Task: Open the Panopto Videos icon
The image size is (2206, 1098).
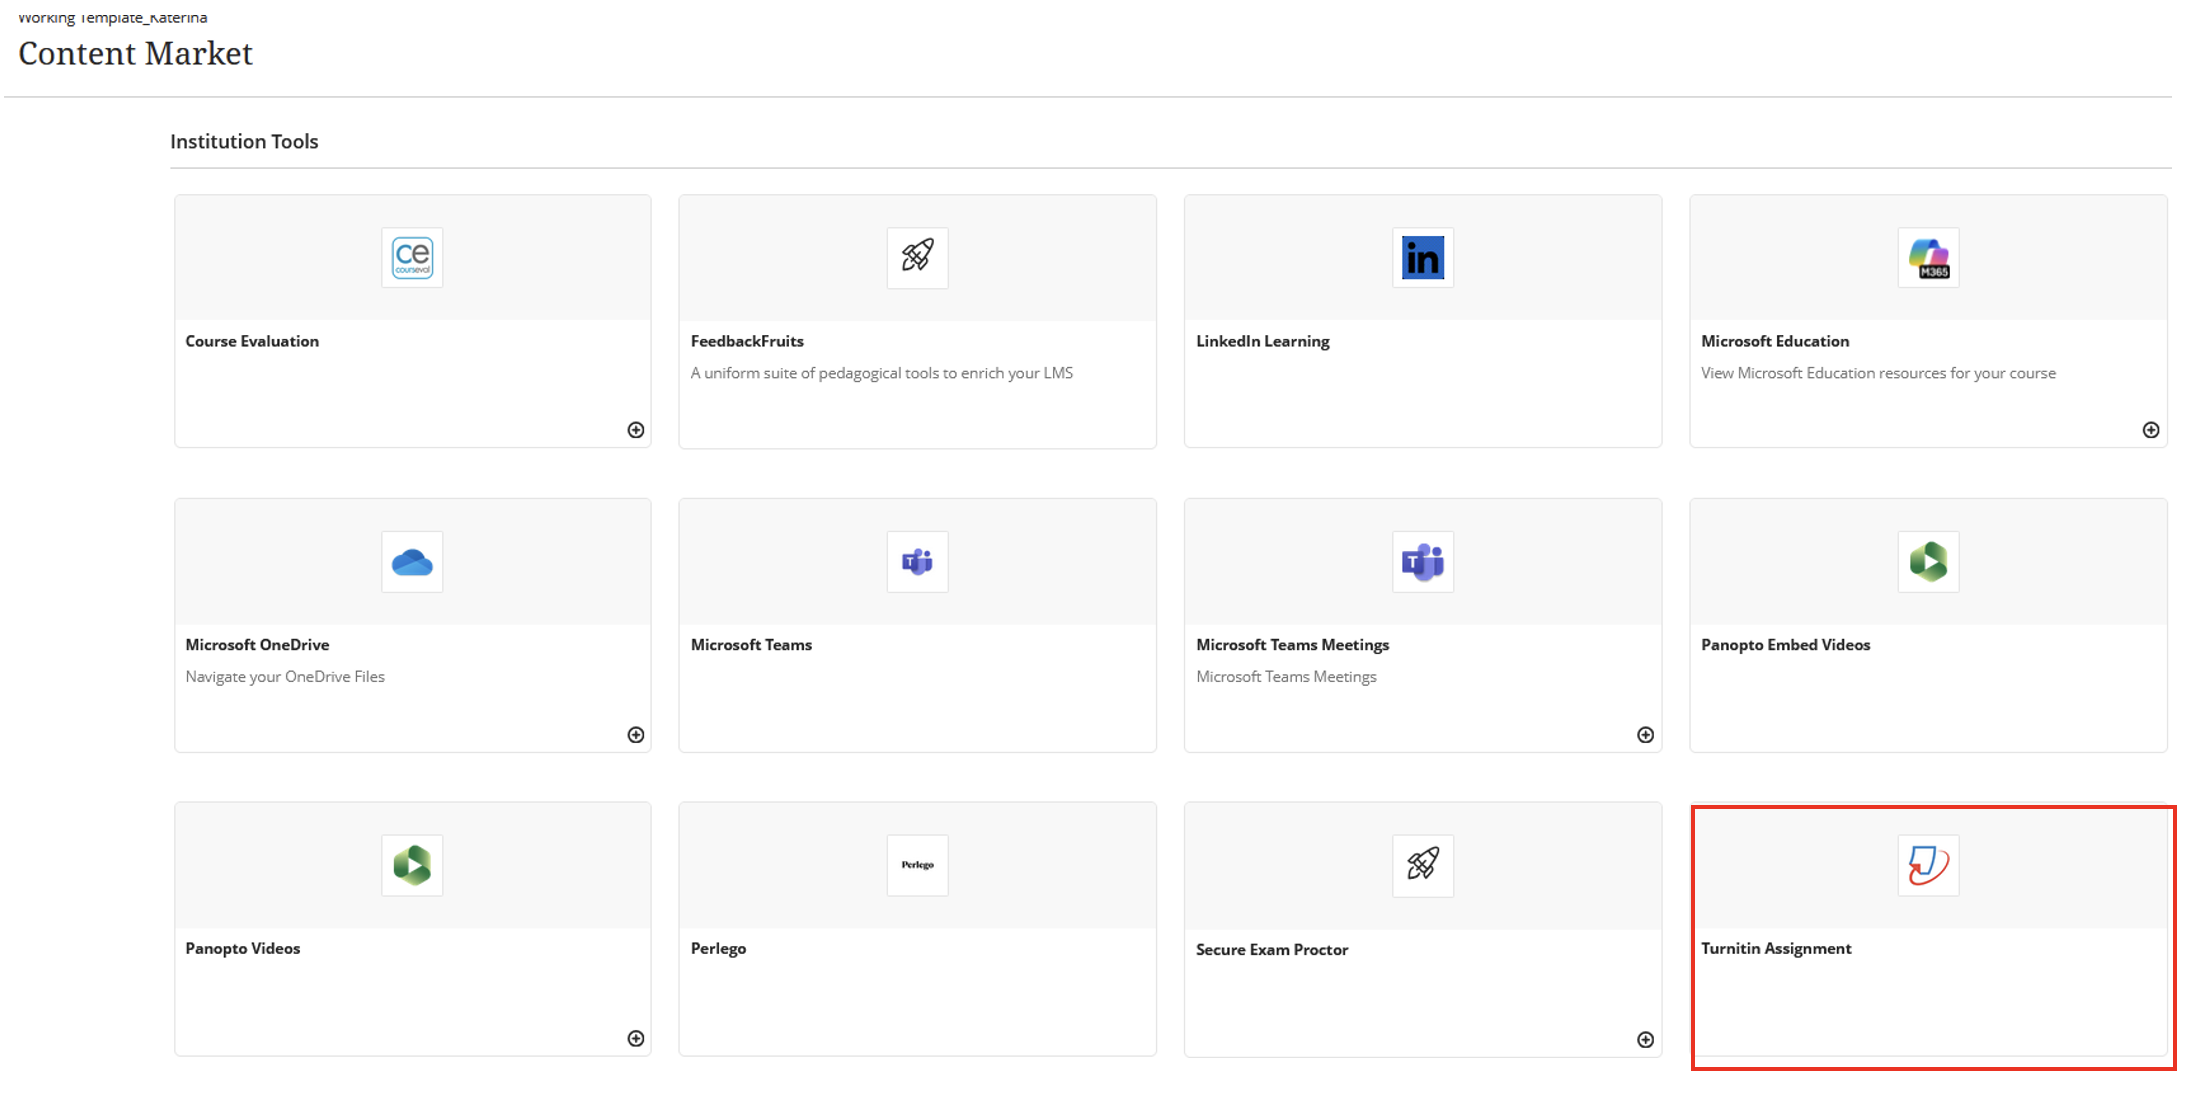Action: pos(412,865)
